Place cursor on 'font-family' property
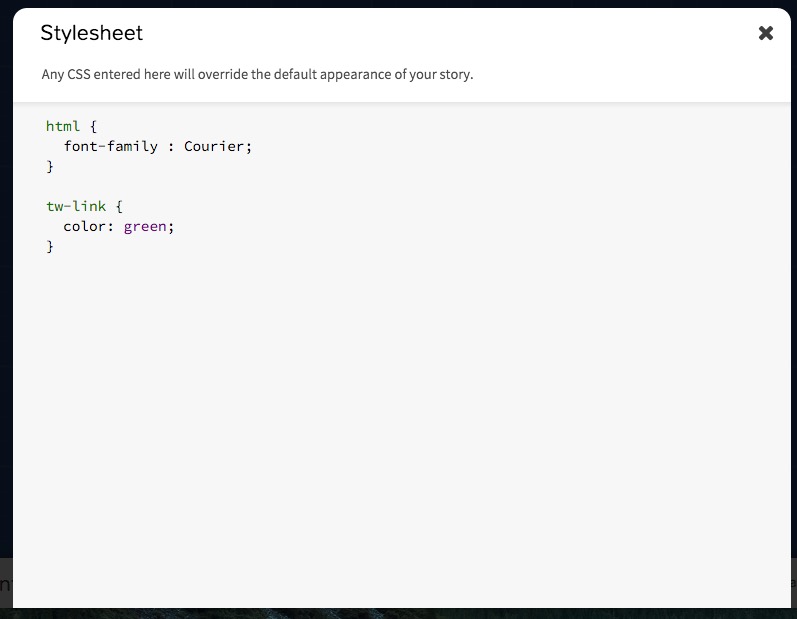 coord(110,146)
